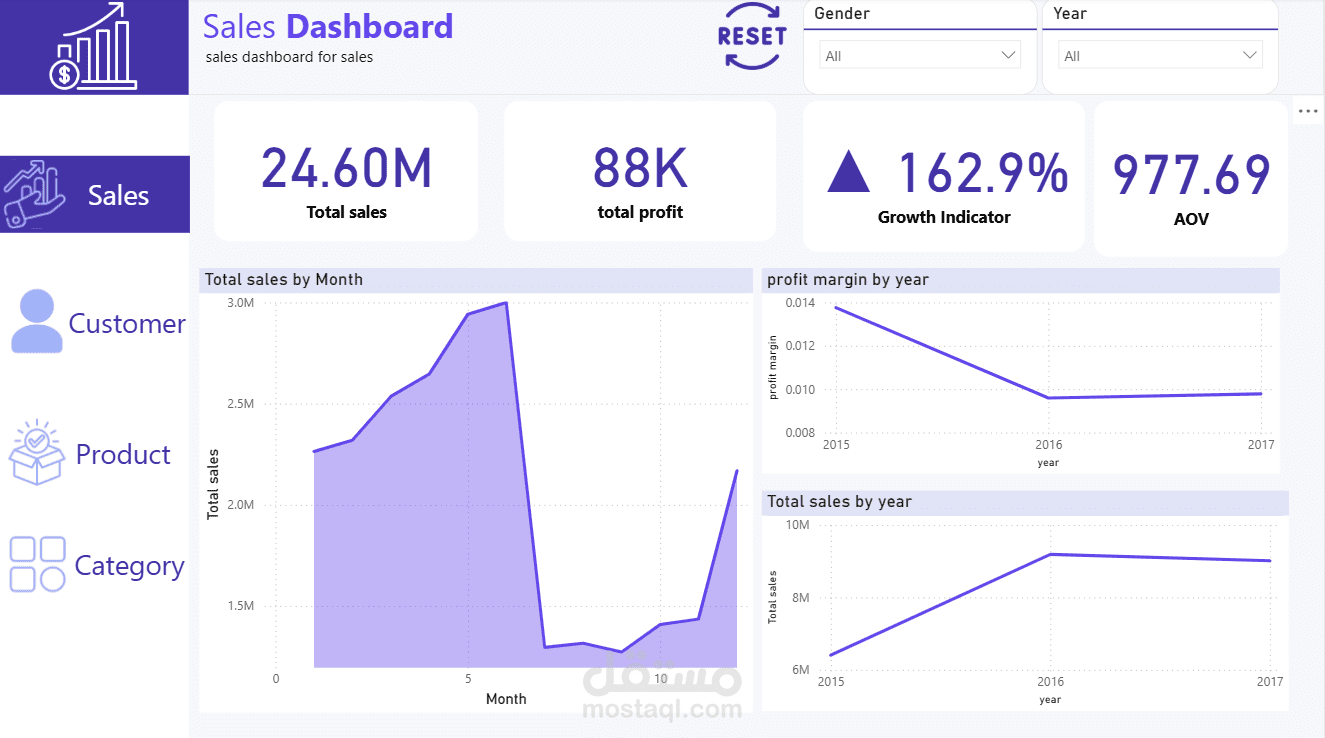Click 1.5M on monthly sales axis
Screen dimensions: 1325x738
pyautogui.click(x=241, y=606)
